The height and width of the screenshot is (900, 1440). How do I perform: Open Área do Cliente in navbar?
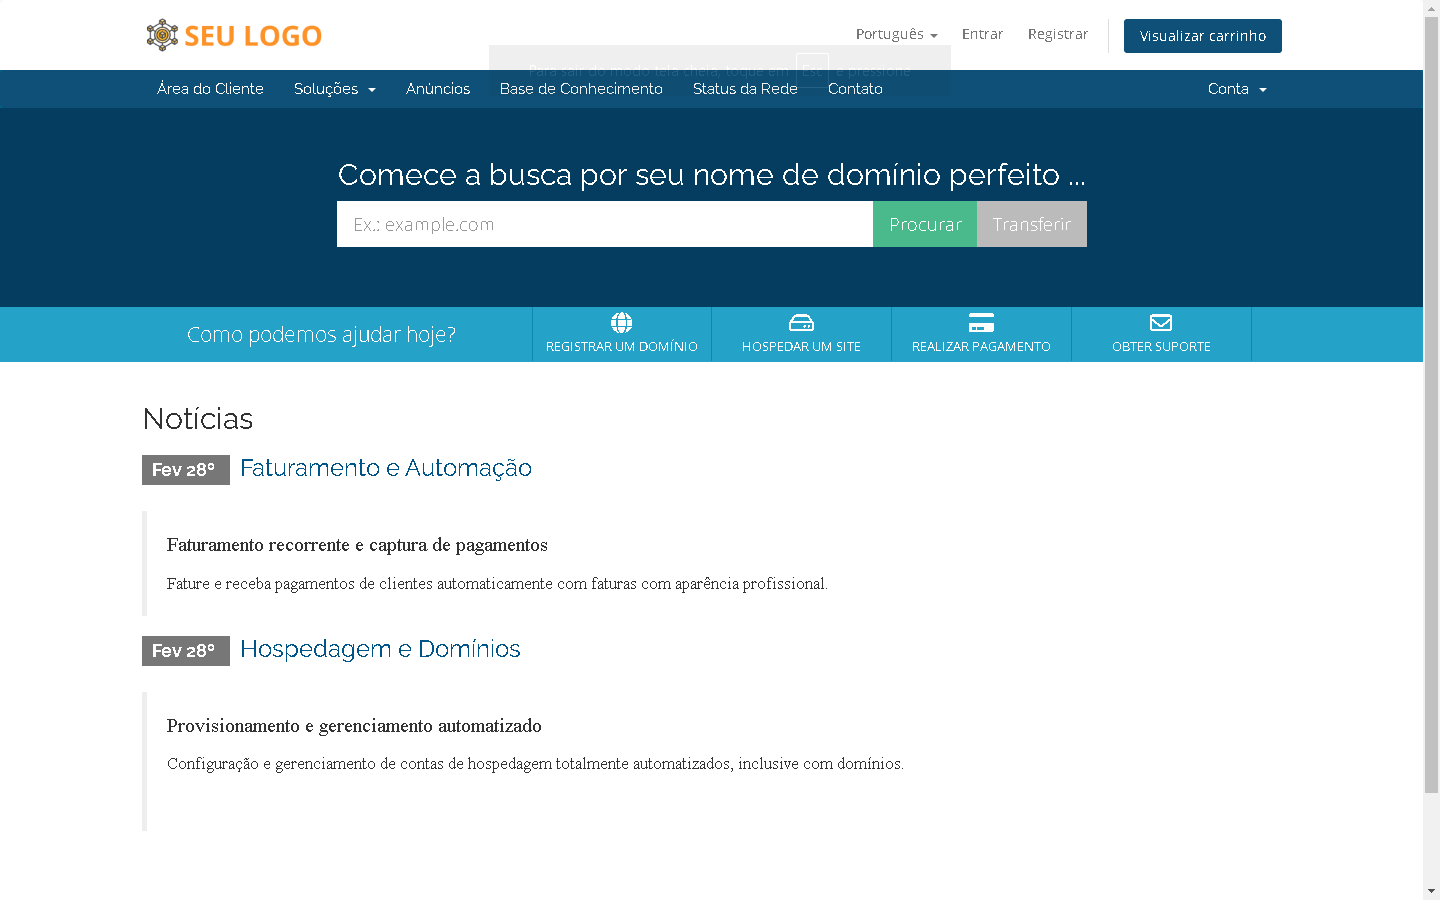click(210, 89)
